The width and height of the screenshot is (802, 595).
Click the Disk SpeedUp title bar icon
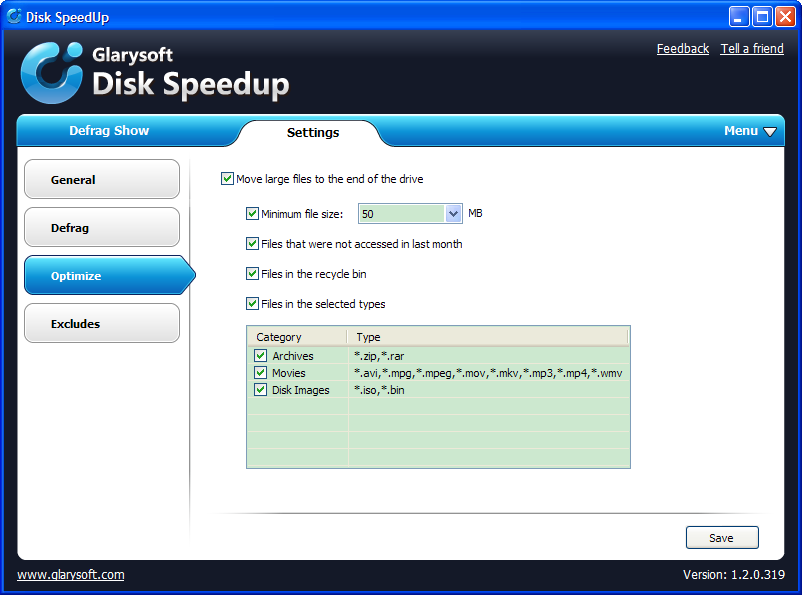[13, 16]
